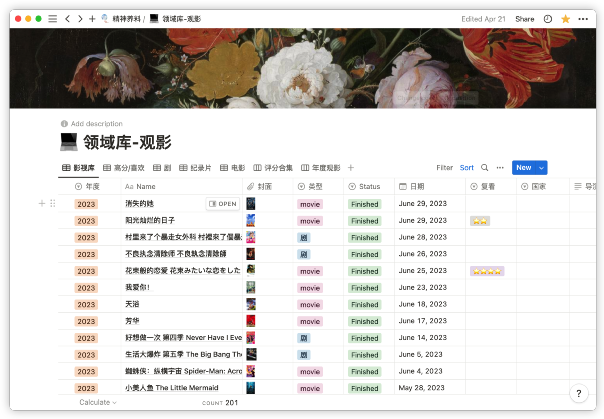Switch to the 影视库 view tab

78,168
